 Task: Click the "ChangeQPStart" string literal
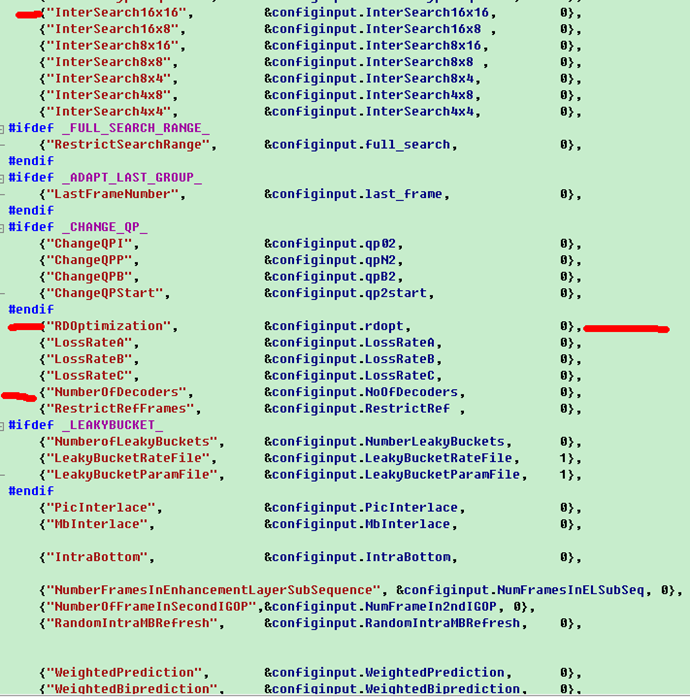tap(104, 293)
